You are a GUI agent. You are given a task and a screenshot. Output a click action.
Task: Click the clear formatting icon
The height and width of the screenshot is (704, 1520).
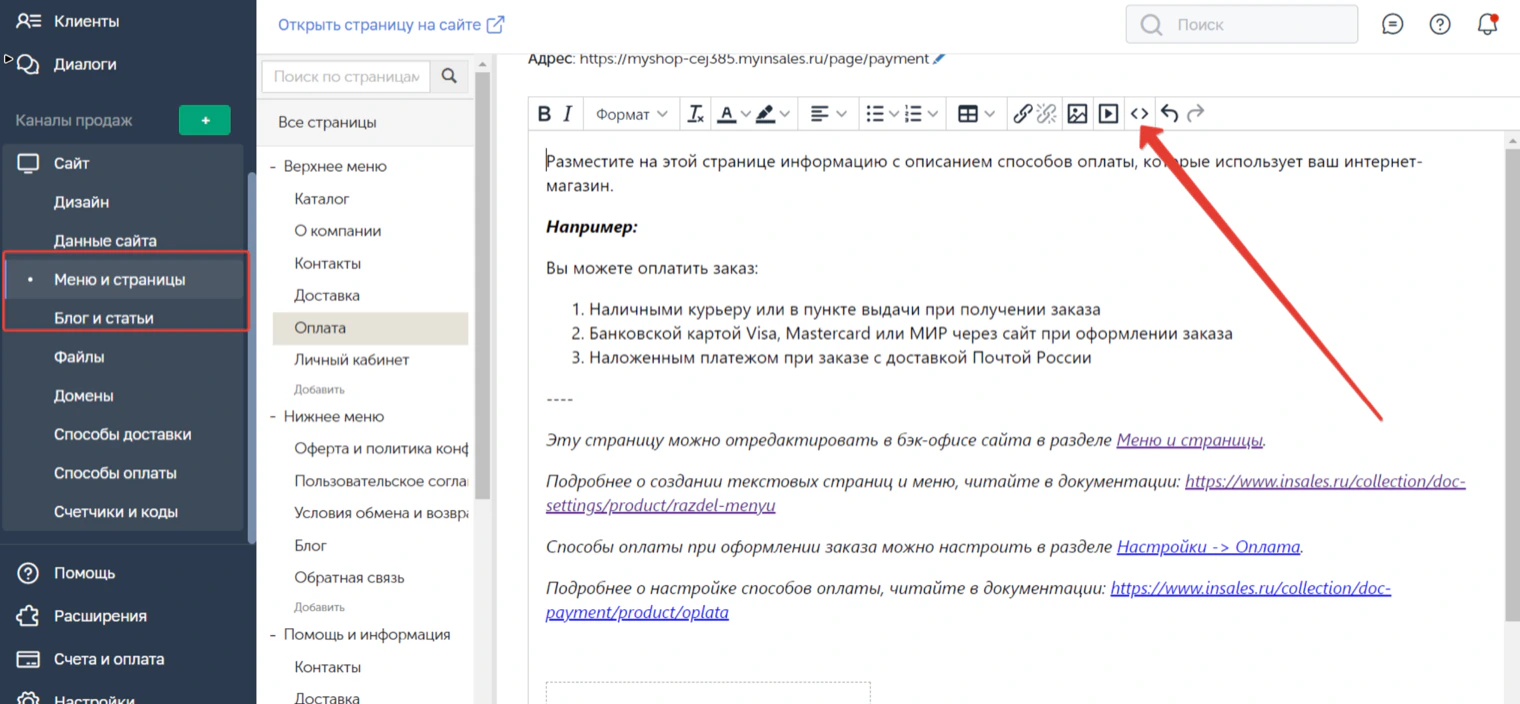tap(696, 114)
